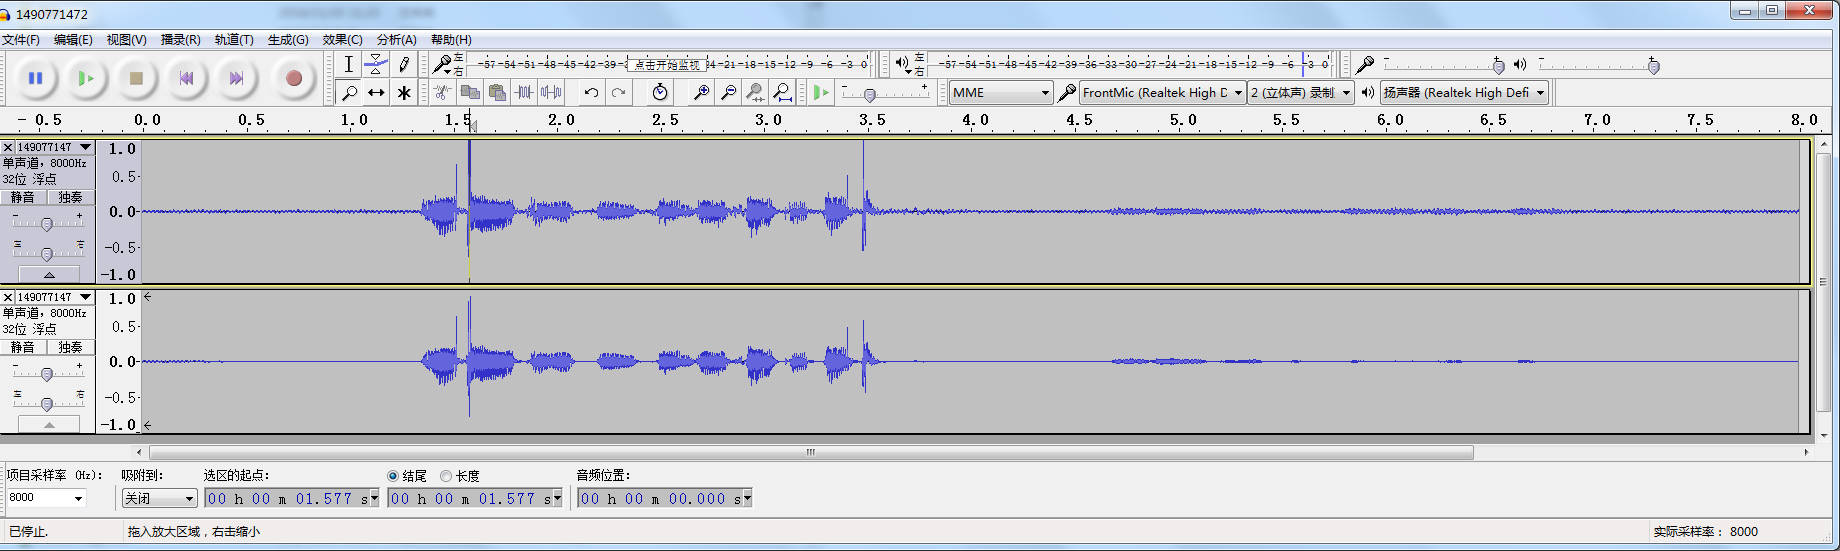Zoom out using the minus magnifier

[x=729, y=93]
